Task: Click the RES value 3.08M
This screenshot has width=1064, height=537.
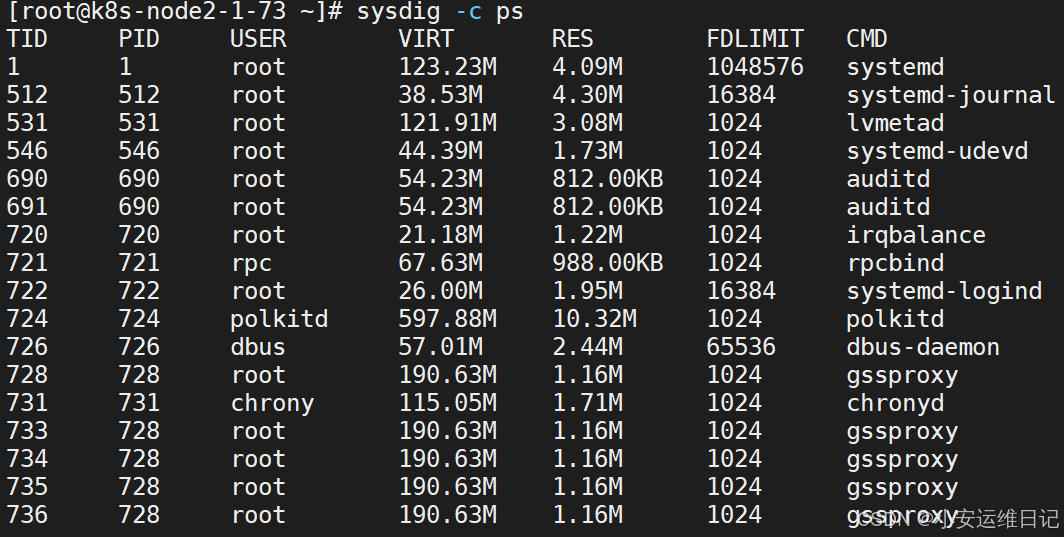Action: 587,123
